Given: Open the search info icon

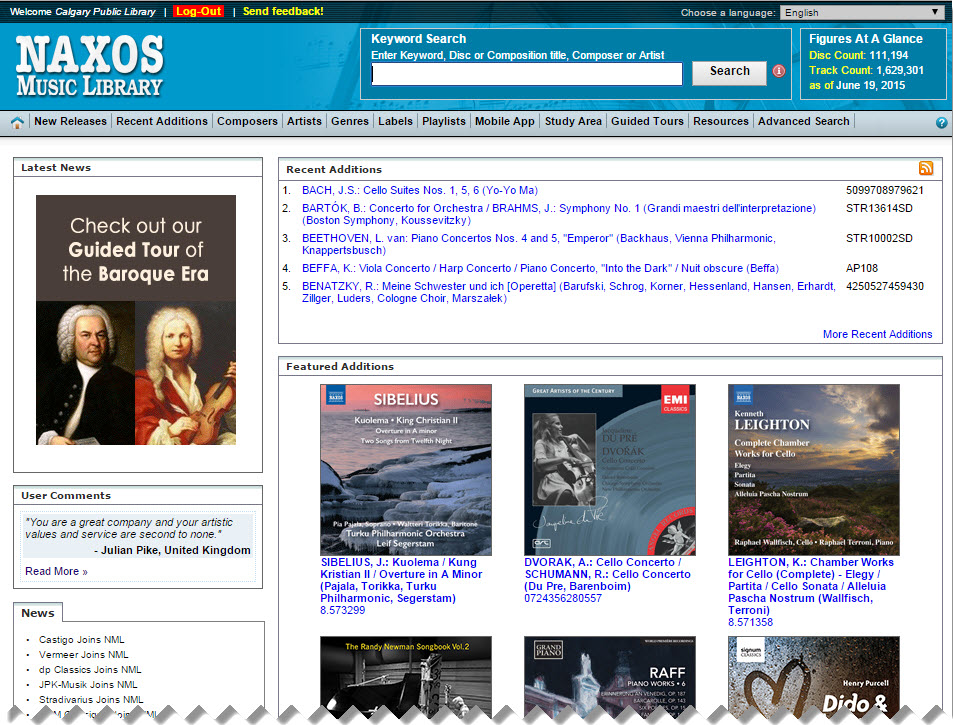Looking at the screenshot, I should click(779, 71).
